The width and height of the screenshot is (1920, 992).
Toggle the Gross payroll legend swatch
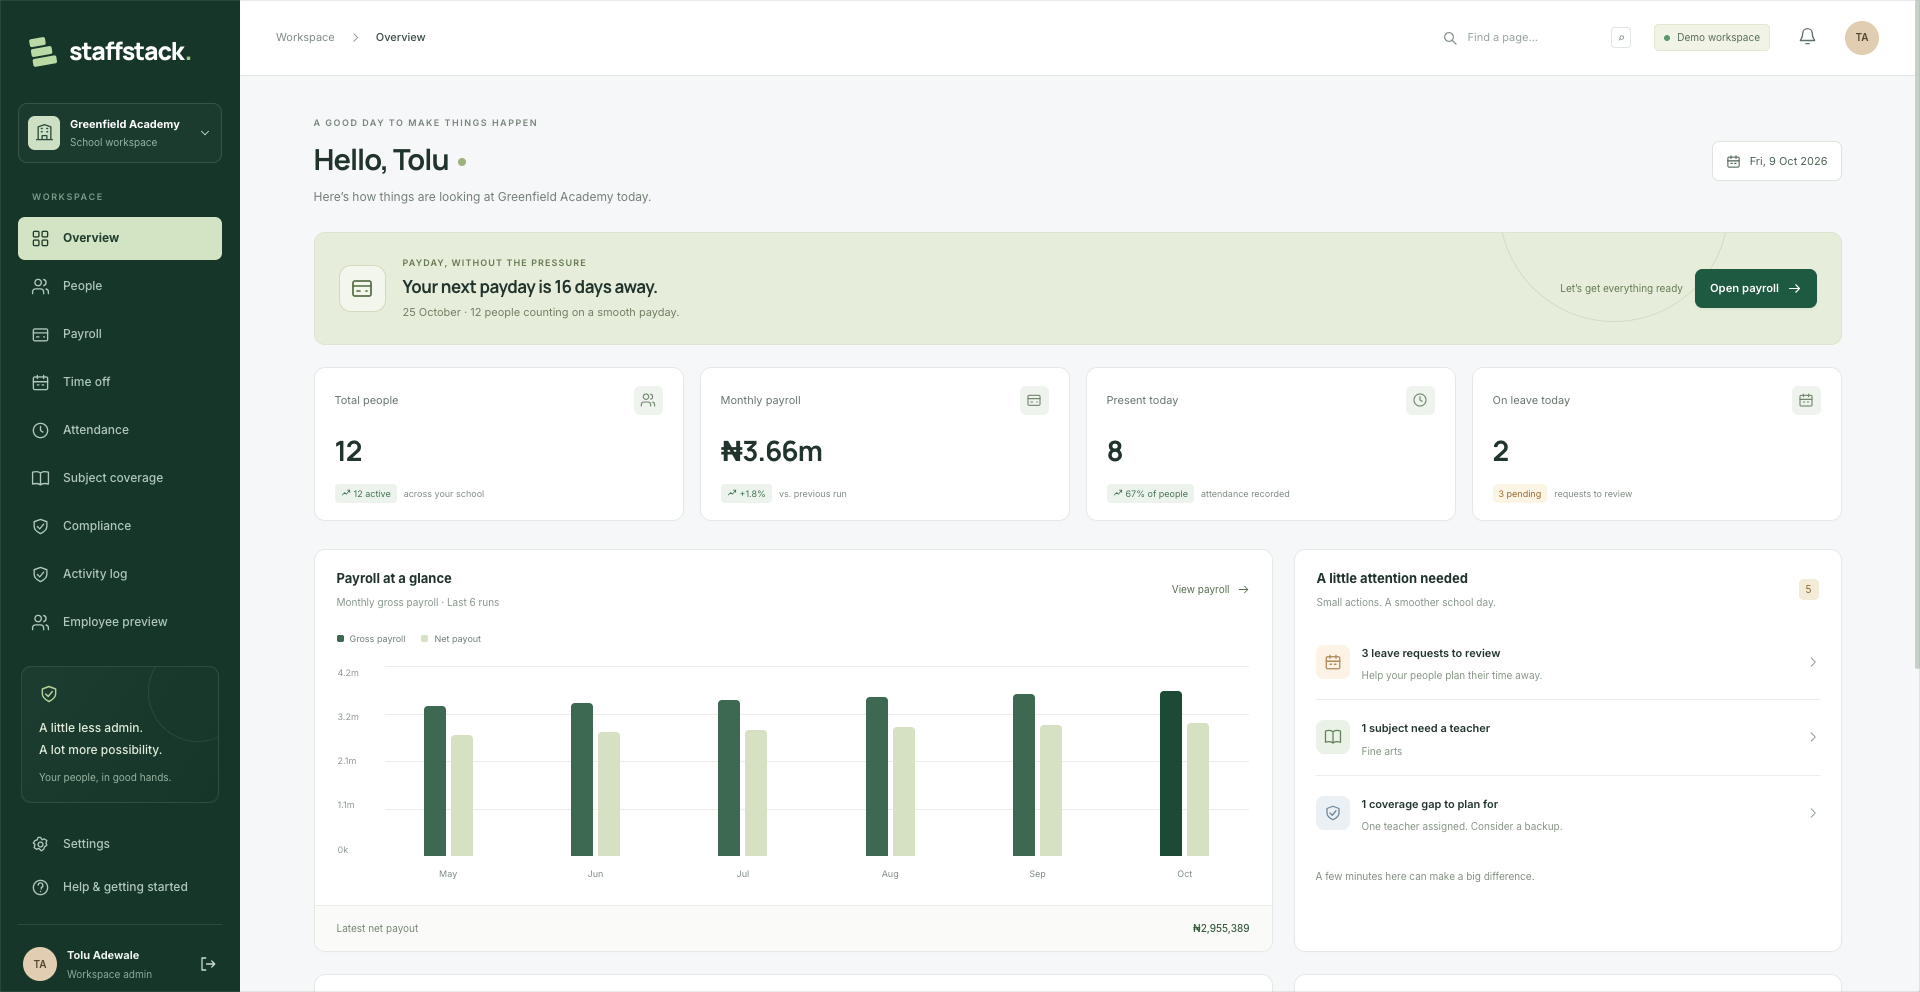pos(340,639)
